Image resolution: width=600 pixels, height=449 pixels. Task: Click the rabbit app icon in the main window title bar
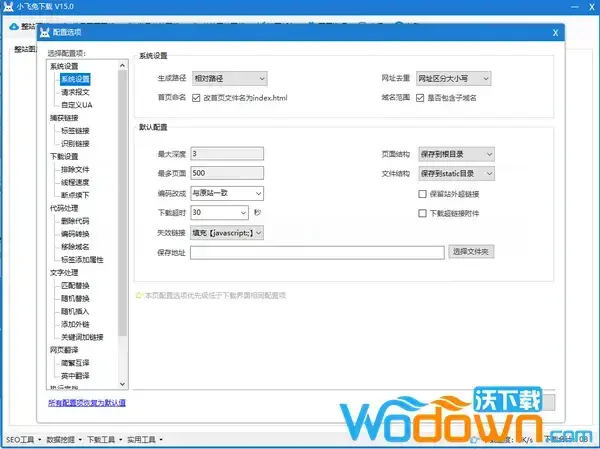8,7
